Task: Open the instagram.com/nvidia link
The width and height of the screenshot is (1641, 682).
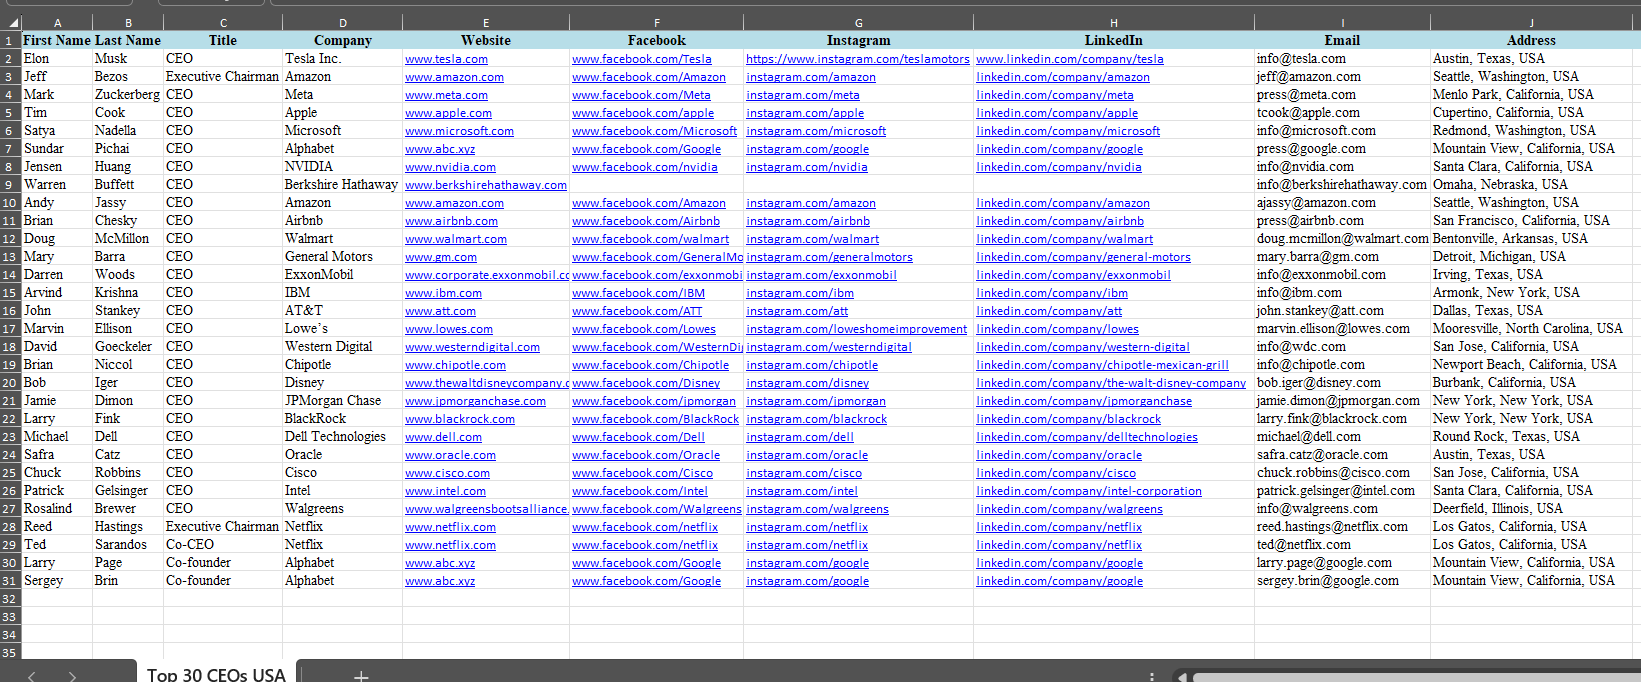Action: pos(807,167)
